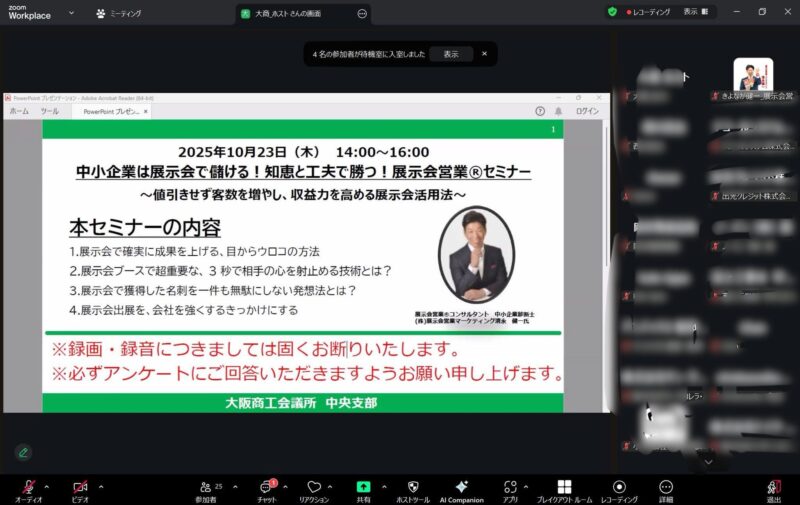The height and width of the screenshot is (505, 800).
Task: Turn on the camera via the ビデオ button
Action: tap(80, 487)
